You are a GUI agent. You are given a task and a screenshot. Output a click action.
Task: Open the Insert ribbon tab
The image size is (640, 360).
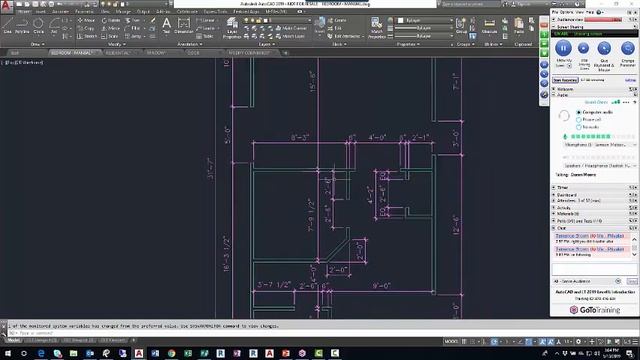coord(40,12)
